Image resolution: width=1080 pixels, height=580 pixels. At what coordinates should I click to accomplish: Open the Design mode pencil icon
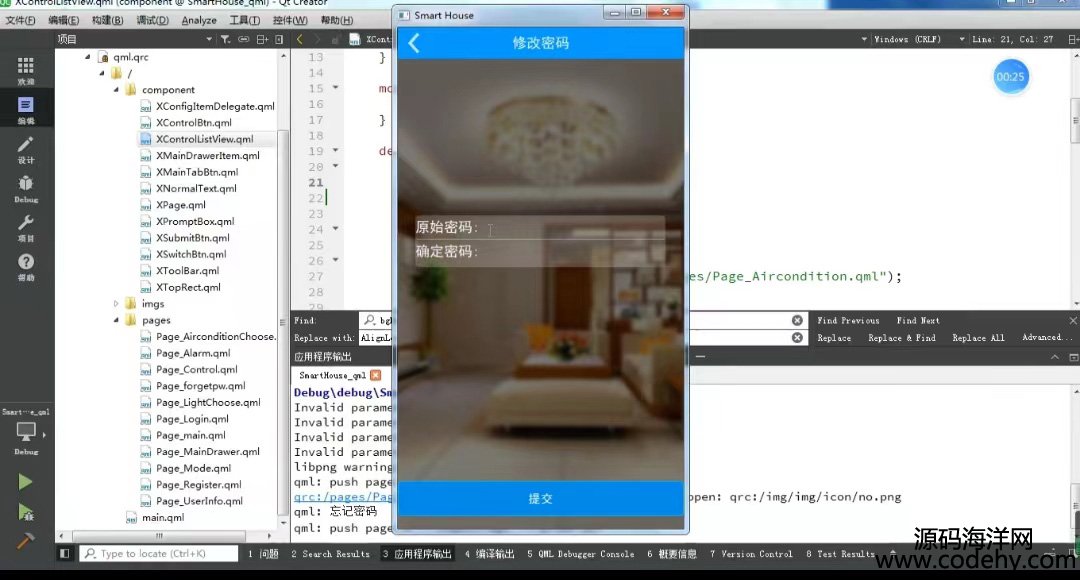pyautogui.click(x=25, y=149)
